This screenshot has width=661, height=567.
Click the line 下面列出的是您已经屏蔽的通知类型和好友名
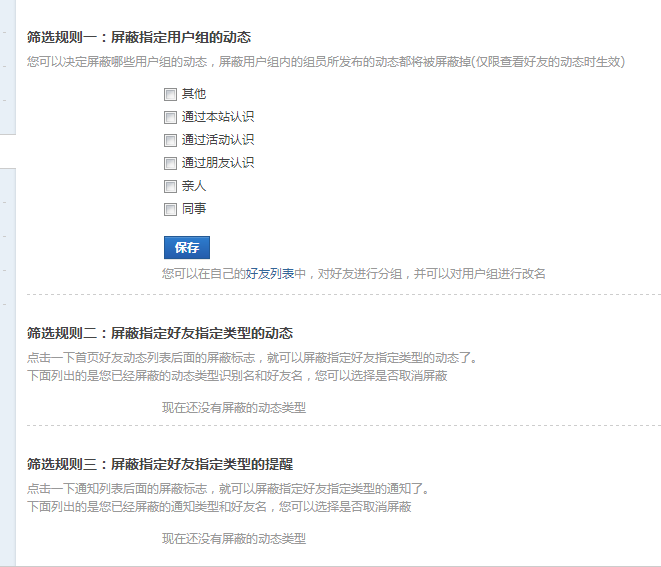219,507
